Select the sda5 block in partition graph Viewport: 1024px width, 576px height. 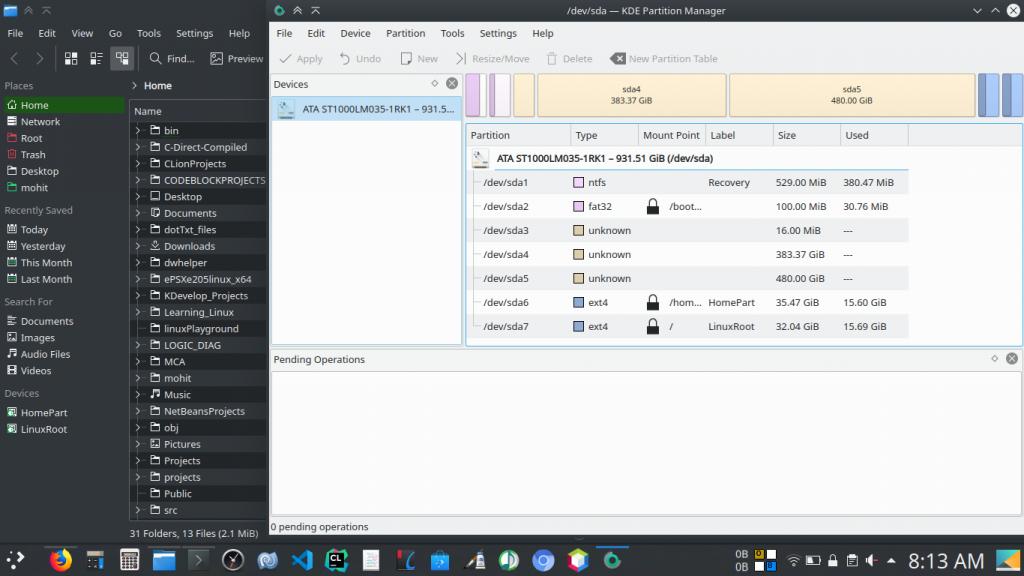pyautogui.click(x=851, y=95)
